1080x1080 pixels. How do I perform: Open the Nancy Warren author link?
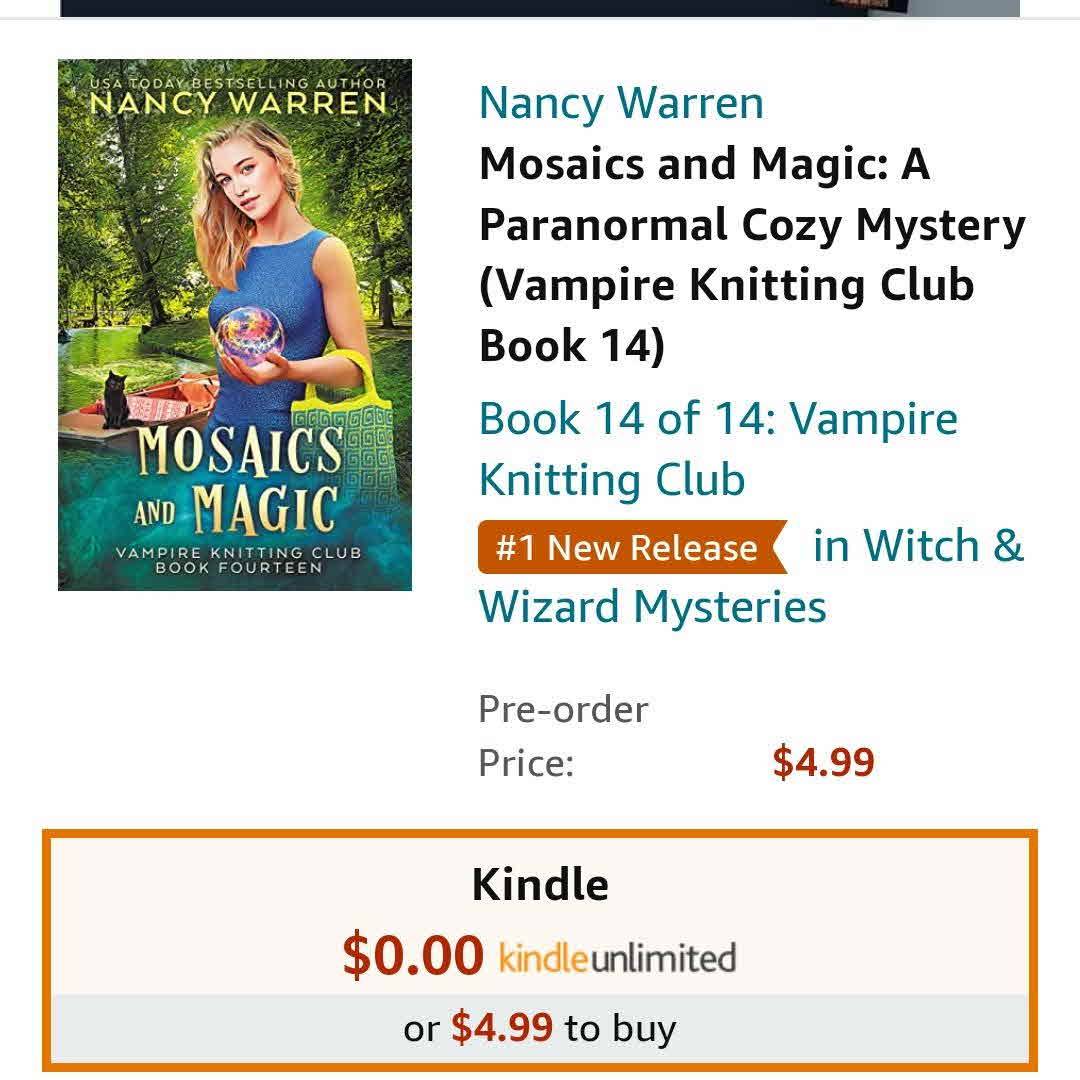tap(621, 103)
